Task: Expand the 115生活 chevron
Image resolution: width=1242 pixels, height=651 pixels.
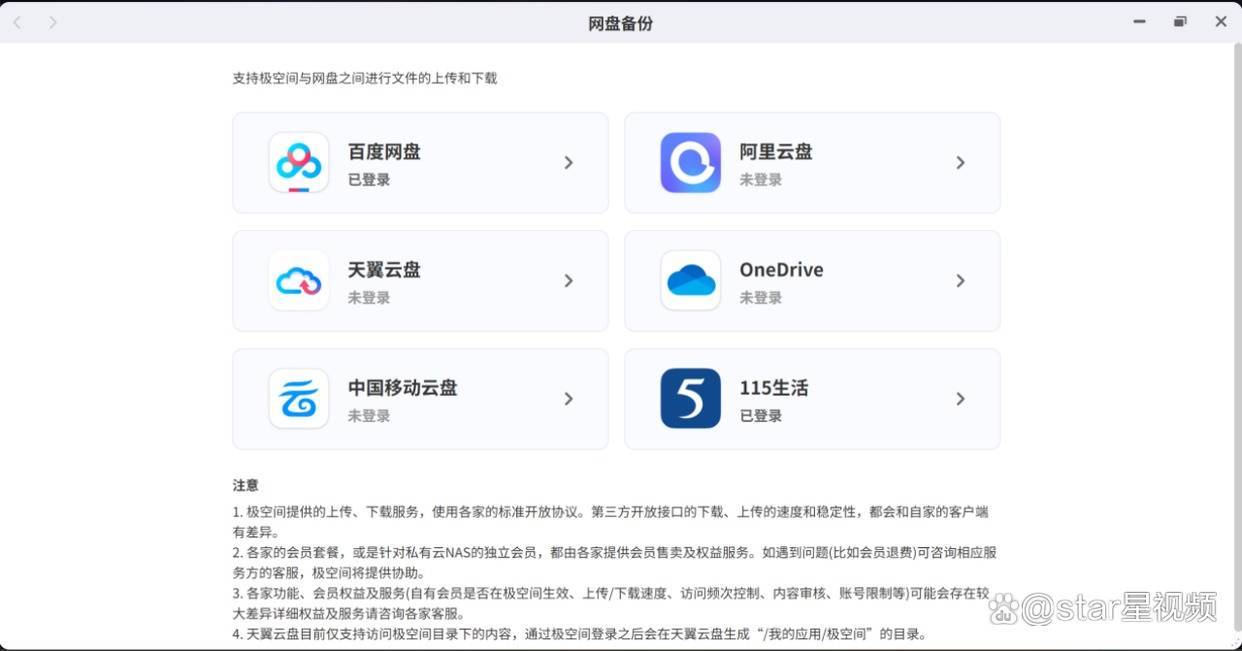Action: pyautogui.click(x=960, y=398)
